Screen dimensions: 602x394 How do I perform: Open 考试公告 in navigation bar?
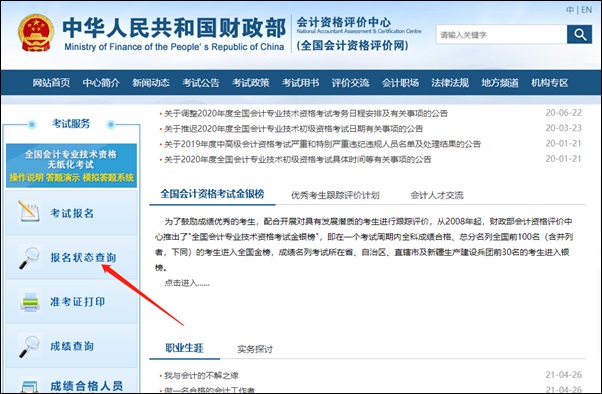[x=201, y=83]
